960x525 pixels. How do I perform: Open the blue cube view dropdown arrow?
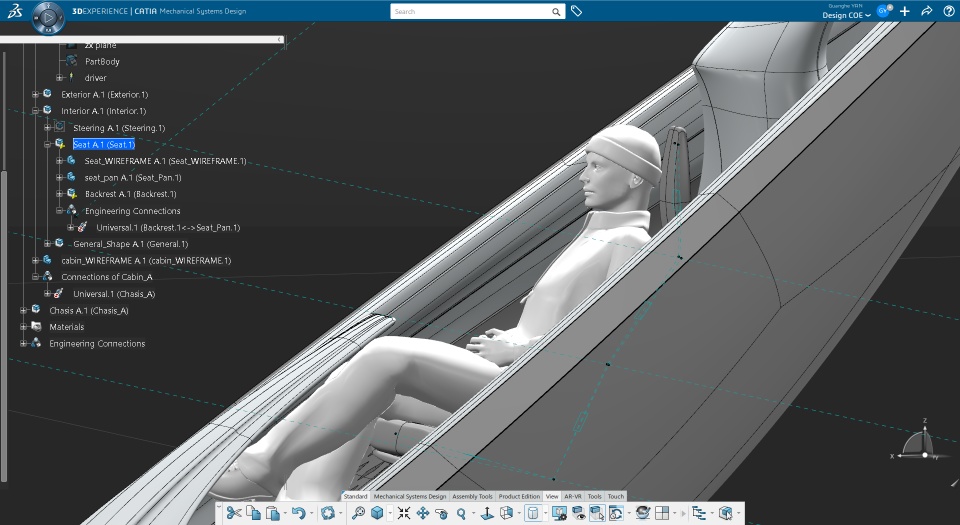389,513
